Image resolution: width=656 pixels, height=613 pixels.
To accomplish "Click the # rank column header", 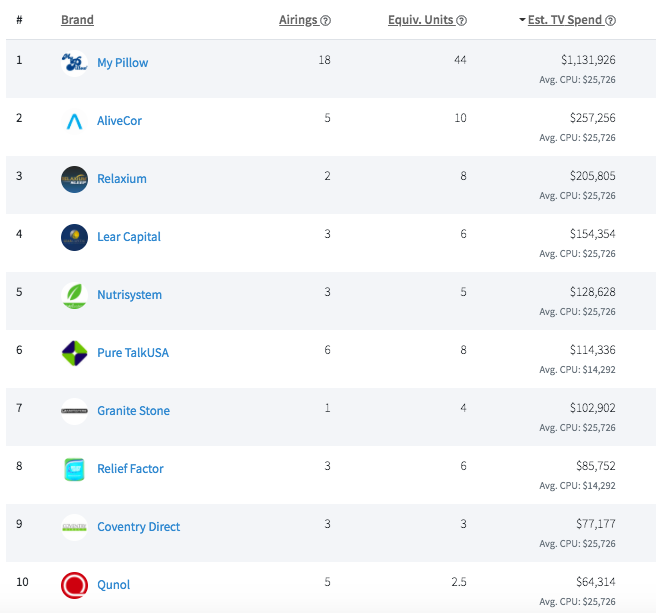I will (19, 20).
